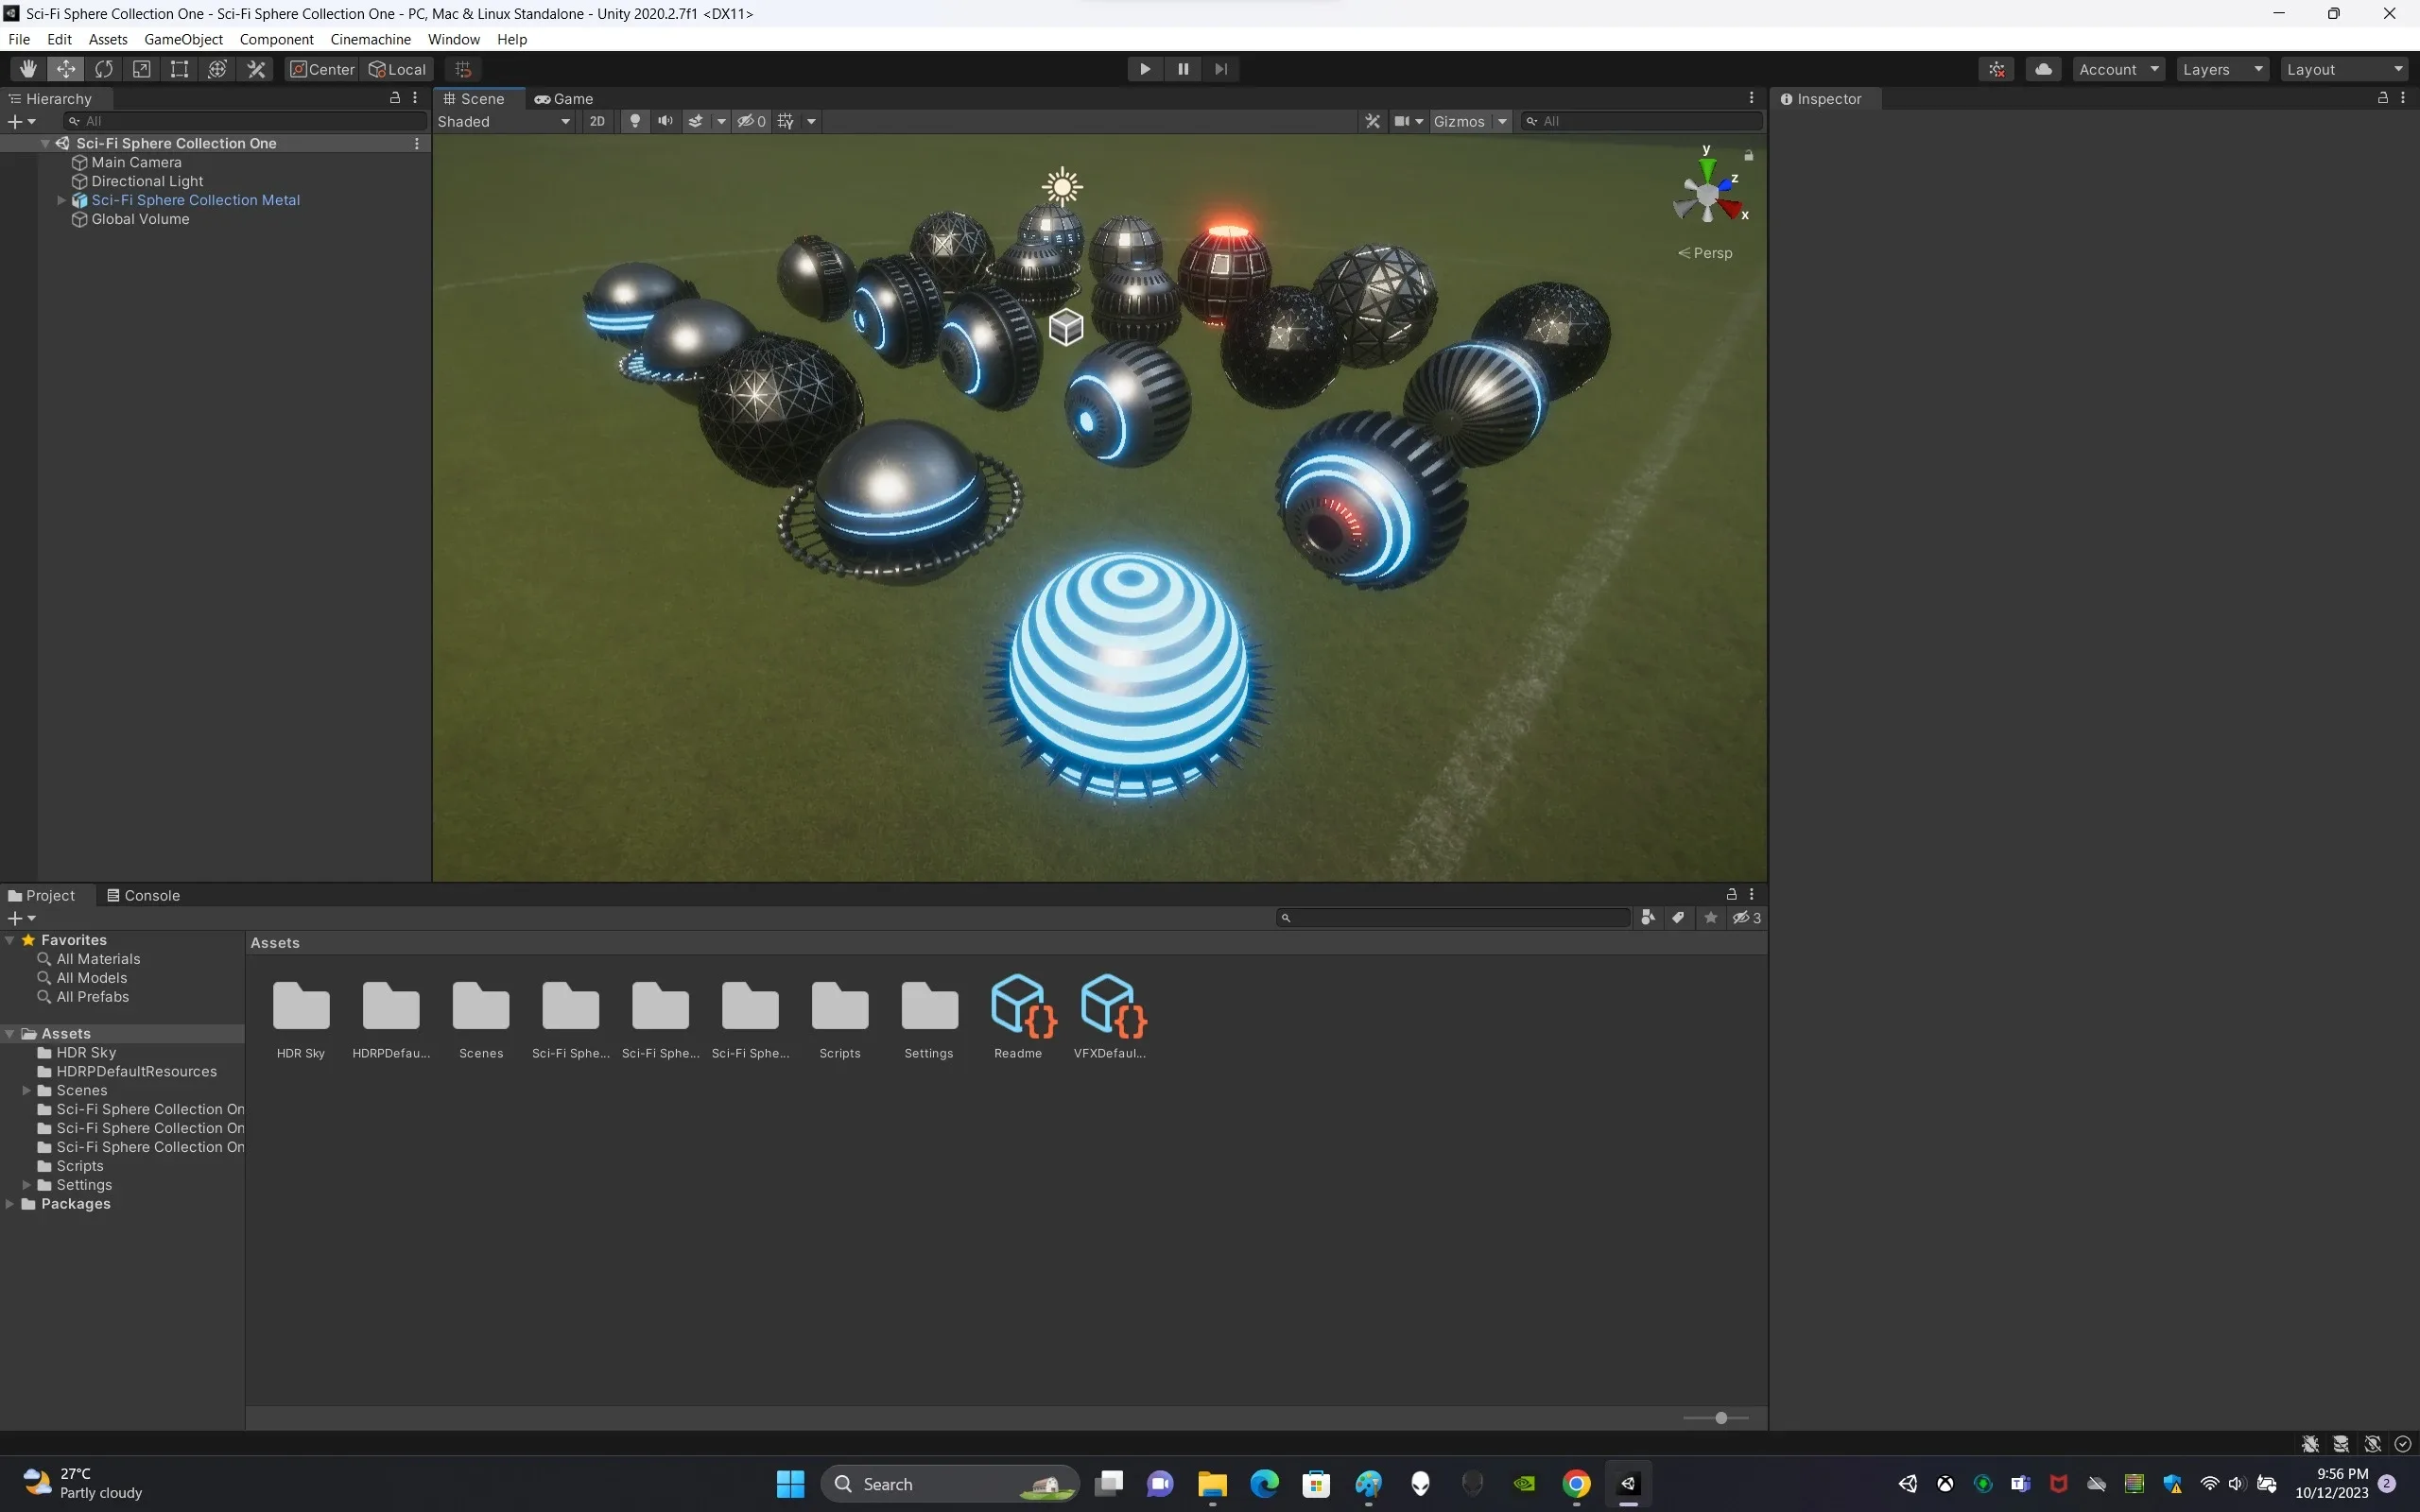2420x1512 pixels.
Task: Open the GameObject menu
Action: click(x=183, y=39)
